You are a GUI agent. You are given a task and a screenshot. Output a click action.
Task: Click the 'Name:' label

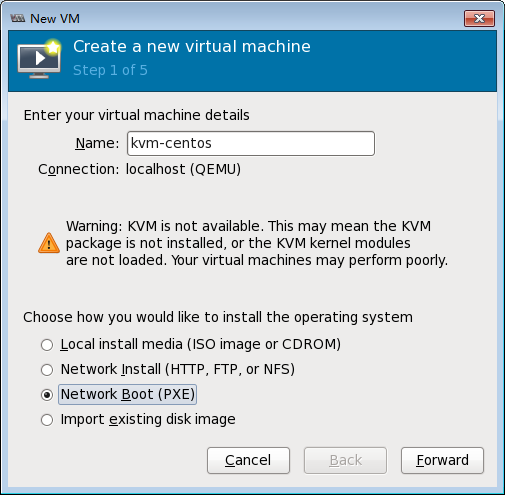tap(97, 143)
